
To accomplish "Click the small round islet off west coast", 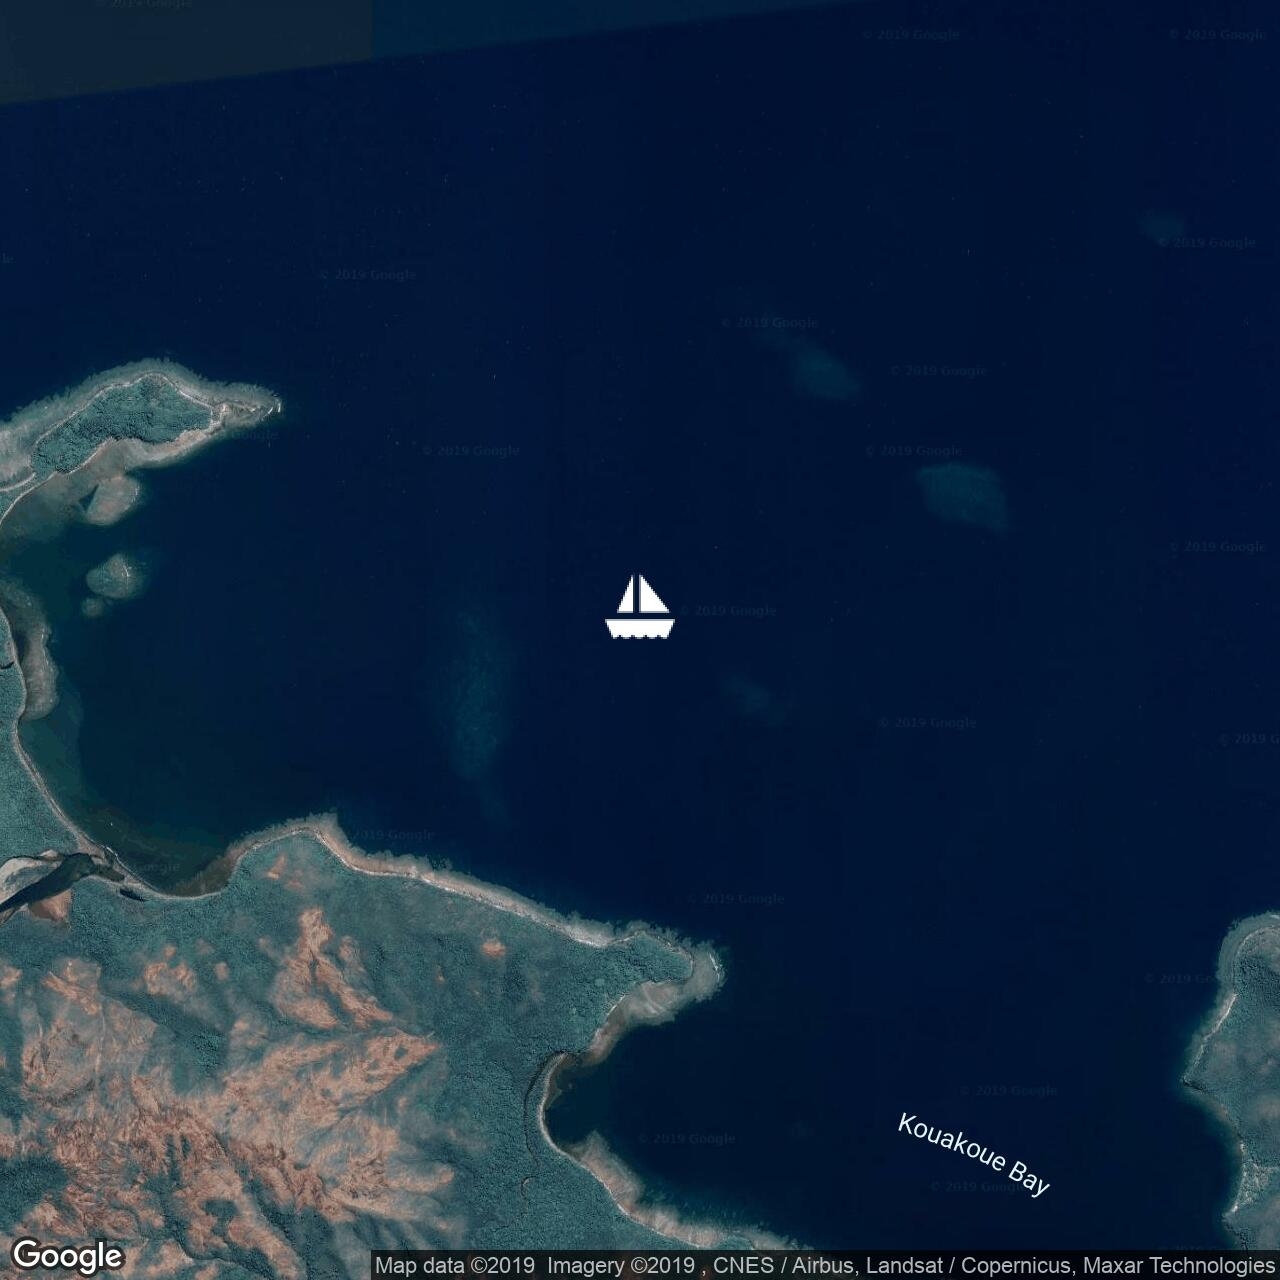I will click(x=110, y=576).
